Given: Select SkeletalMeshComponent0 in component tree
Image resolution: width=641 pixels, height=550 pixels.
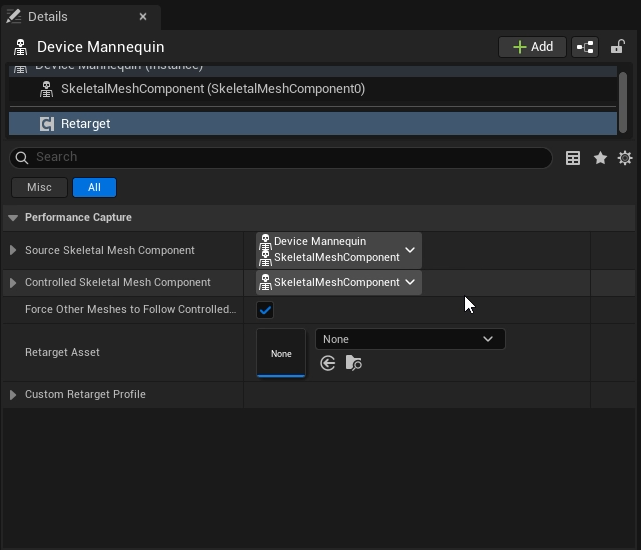Looking at the screenshot, I should (x=212, y=89).
